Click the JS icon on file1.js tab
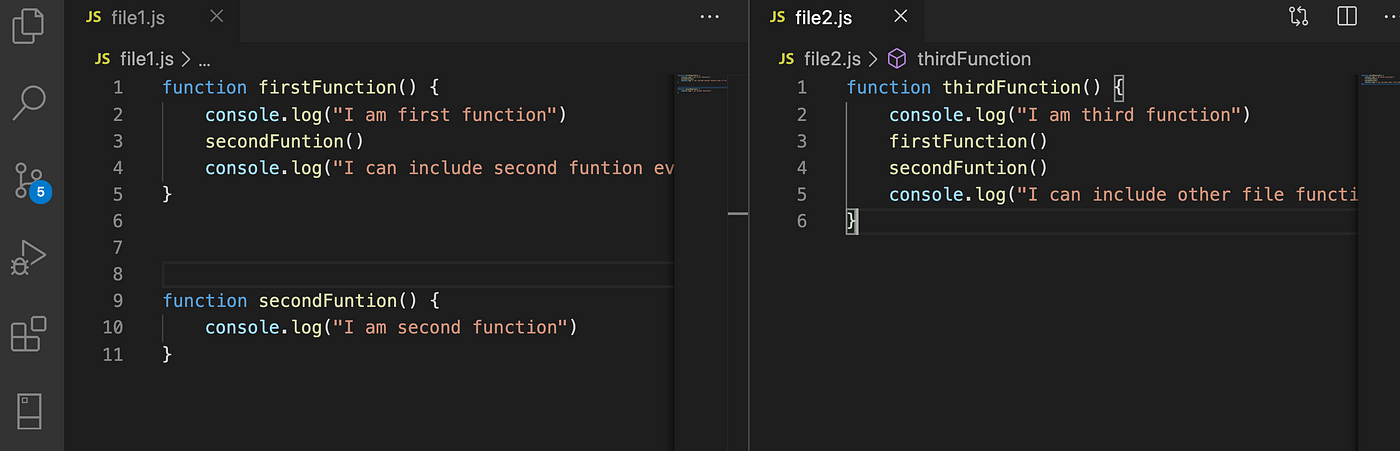The image size is (1400, 451). click(x=93, y=17)
